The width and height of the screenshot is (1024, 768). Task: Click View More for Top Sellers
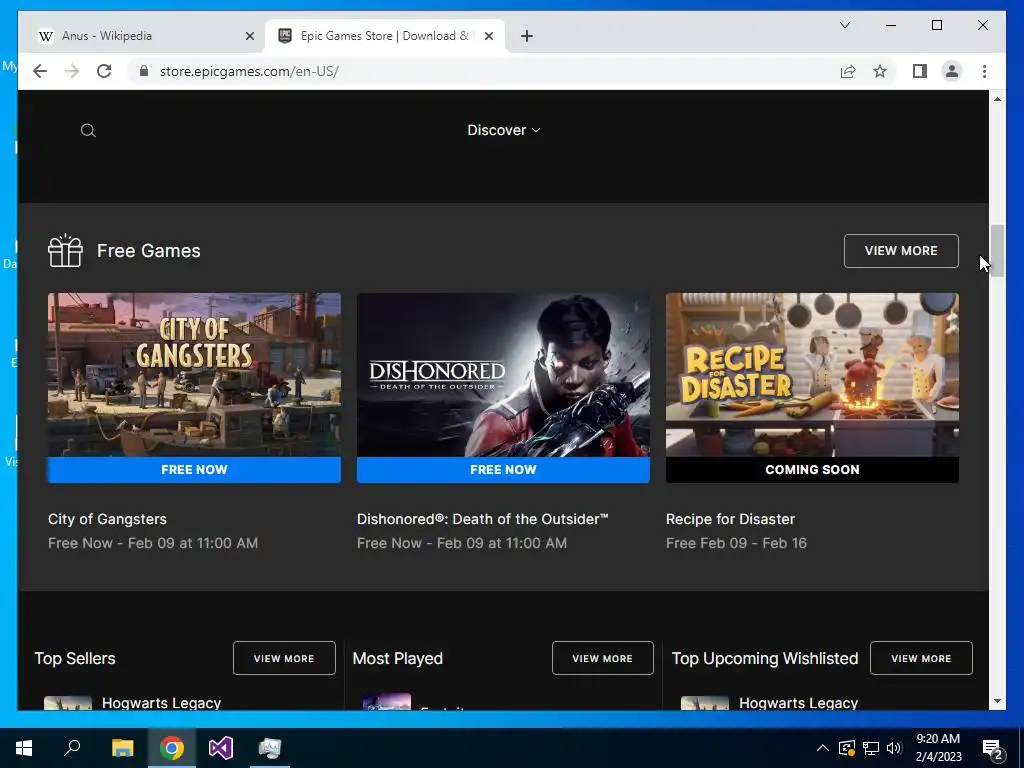click(x=284, y=658)
